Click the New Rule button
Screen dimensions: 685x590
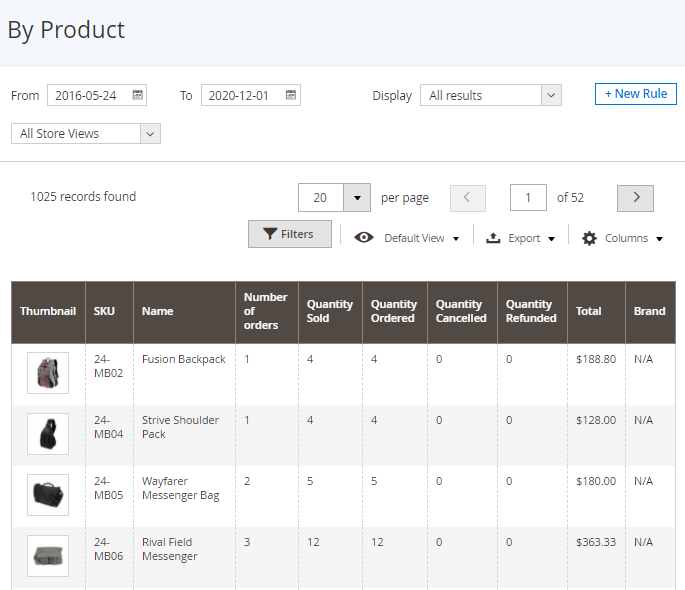636,94
